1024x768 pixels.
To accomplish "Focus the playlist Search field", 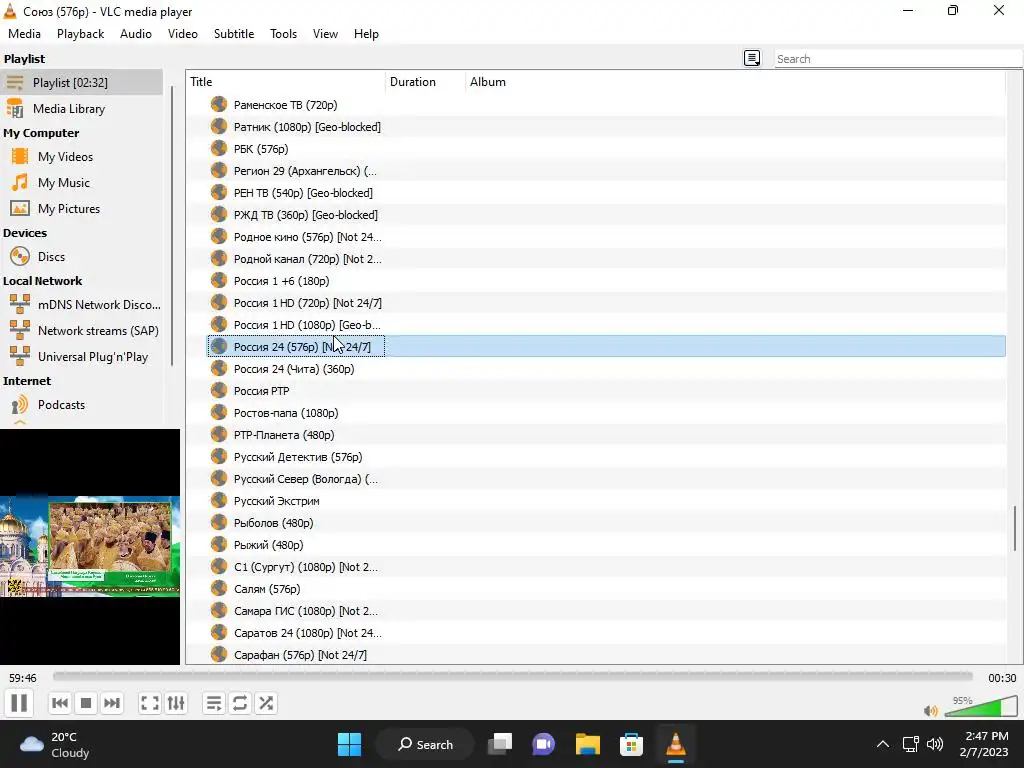I will point(898,59).
